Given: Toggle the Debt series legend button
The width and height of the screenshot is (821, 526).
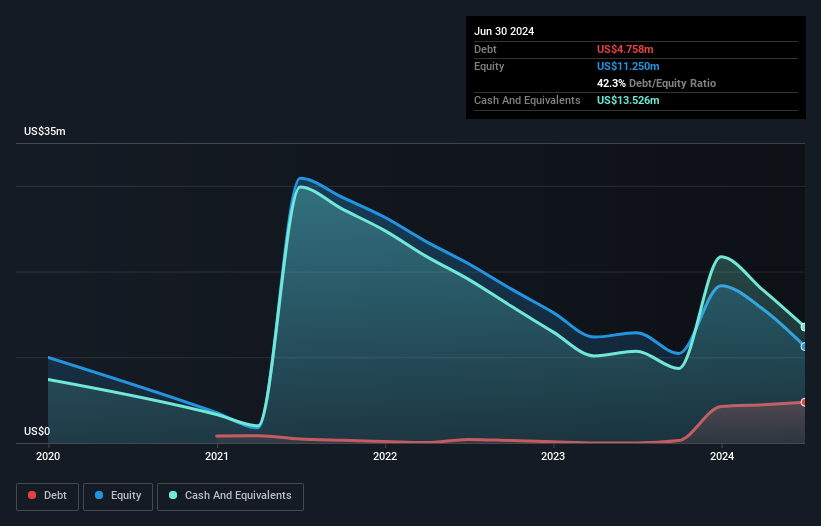Looking at the screenshot, I should point(47,496).
